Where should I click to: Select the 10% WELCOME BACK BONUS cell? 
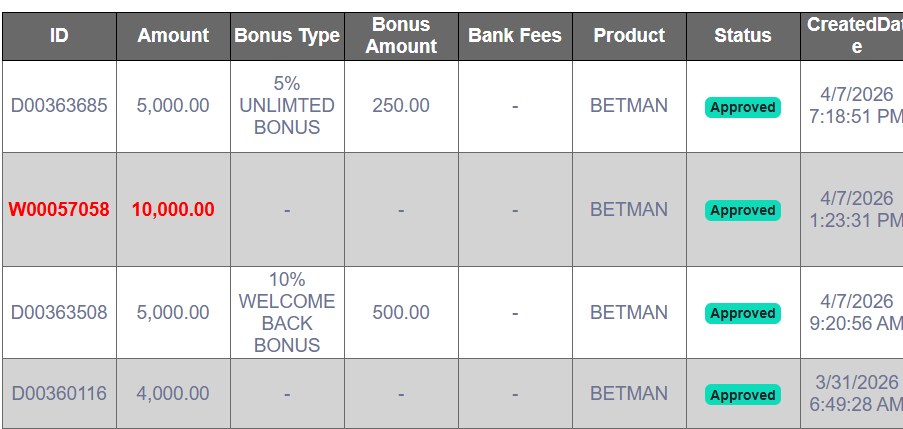pyautogui.click(x=287, y=313)
